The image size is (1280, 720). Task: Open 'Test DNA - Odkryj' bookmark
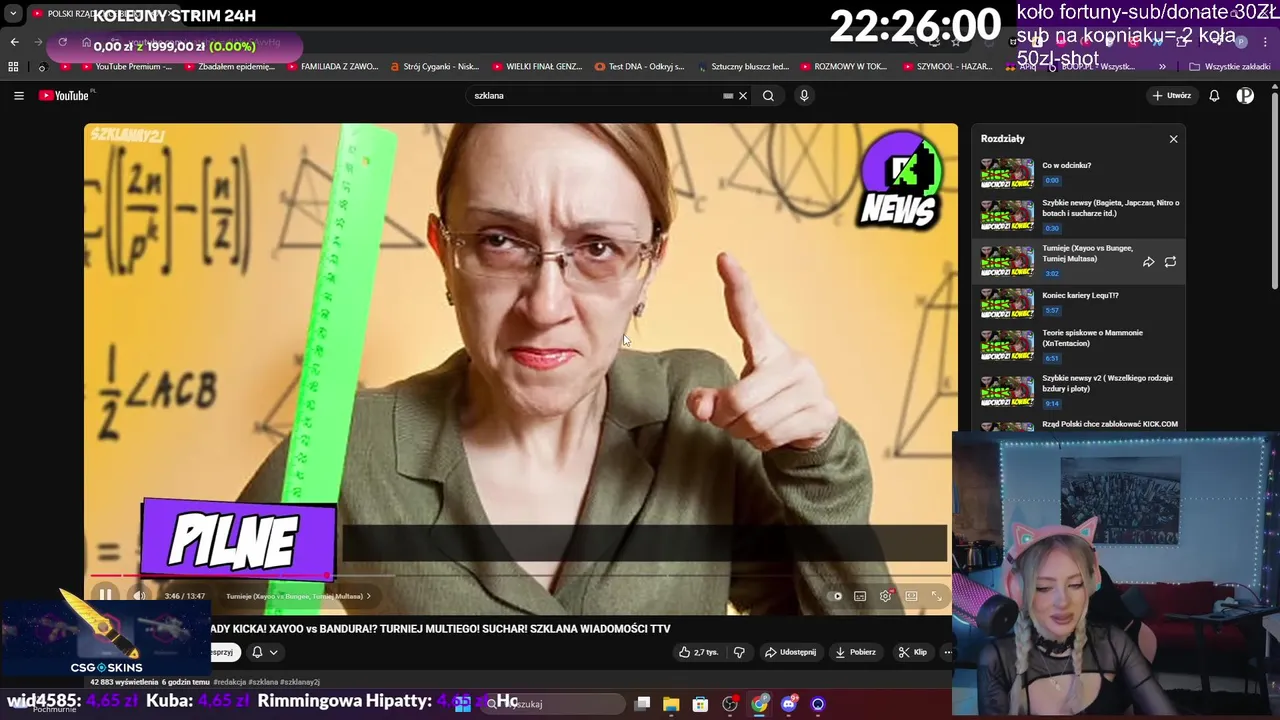[x=639, y=67]
